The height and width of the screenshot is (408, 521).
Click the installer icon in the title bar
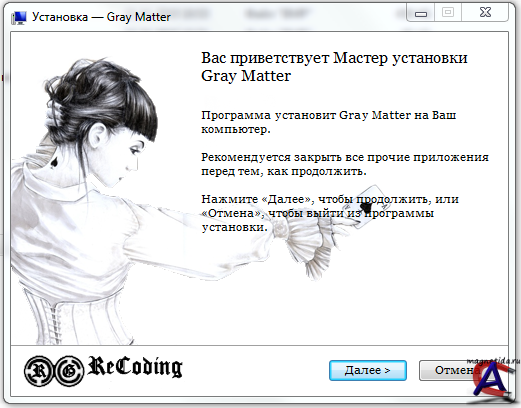19,17
